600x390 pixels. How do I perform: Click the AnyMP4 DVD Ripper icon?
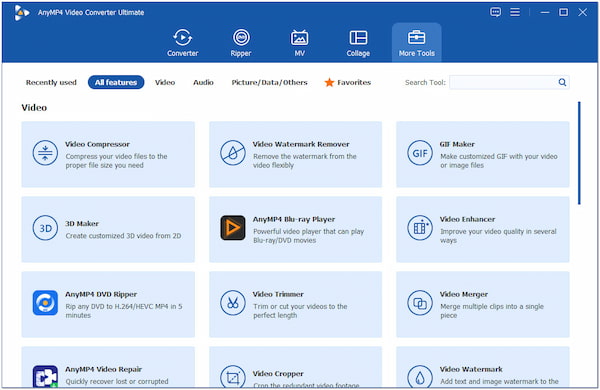(x=45, y=303)
